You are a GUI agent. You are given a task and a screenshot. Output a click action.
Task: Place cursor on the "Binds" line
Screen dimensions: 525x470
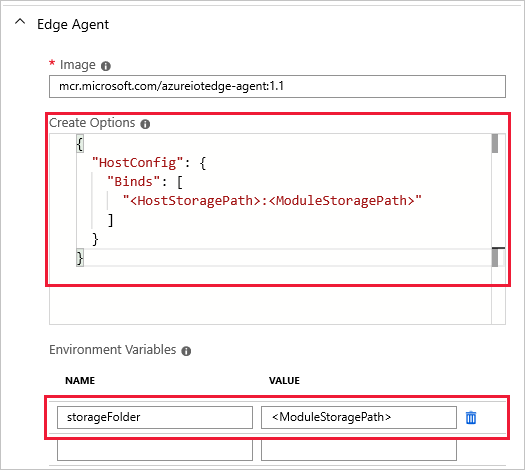(x=145, y=182)
